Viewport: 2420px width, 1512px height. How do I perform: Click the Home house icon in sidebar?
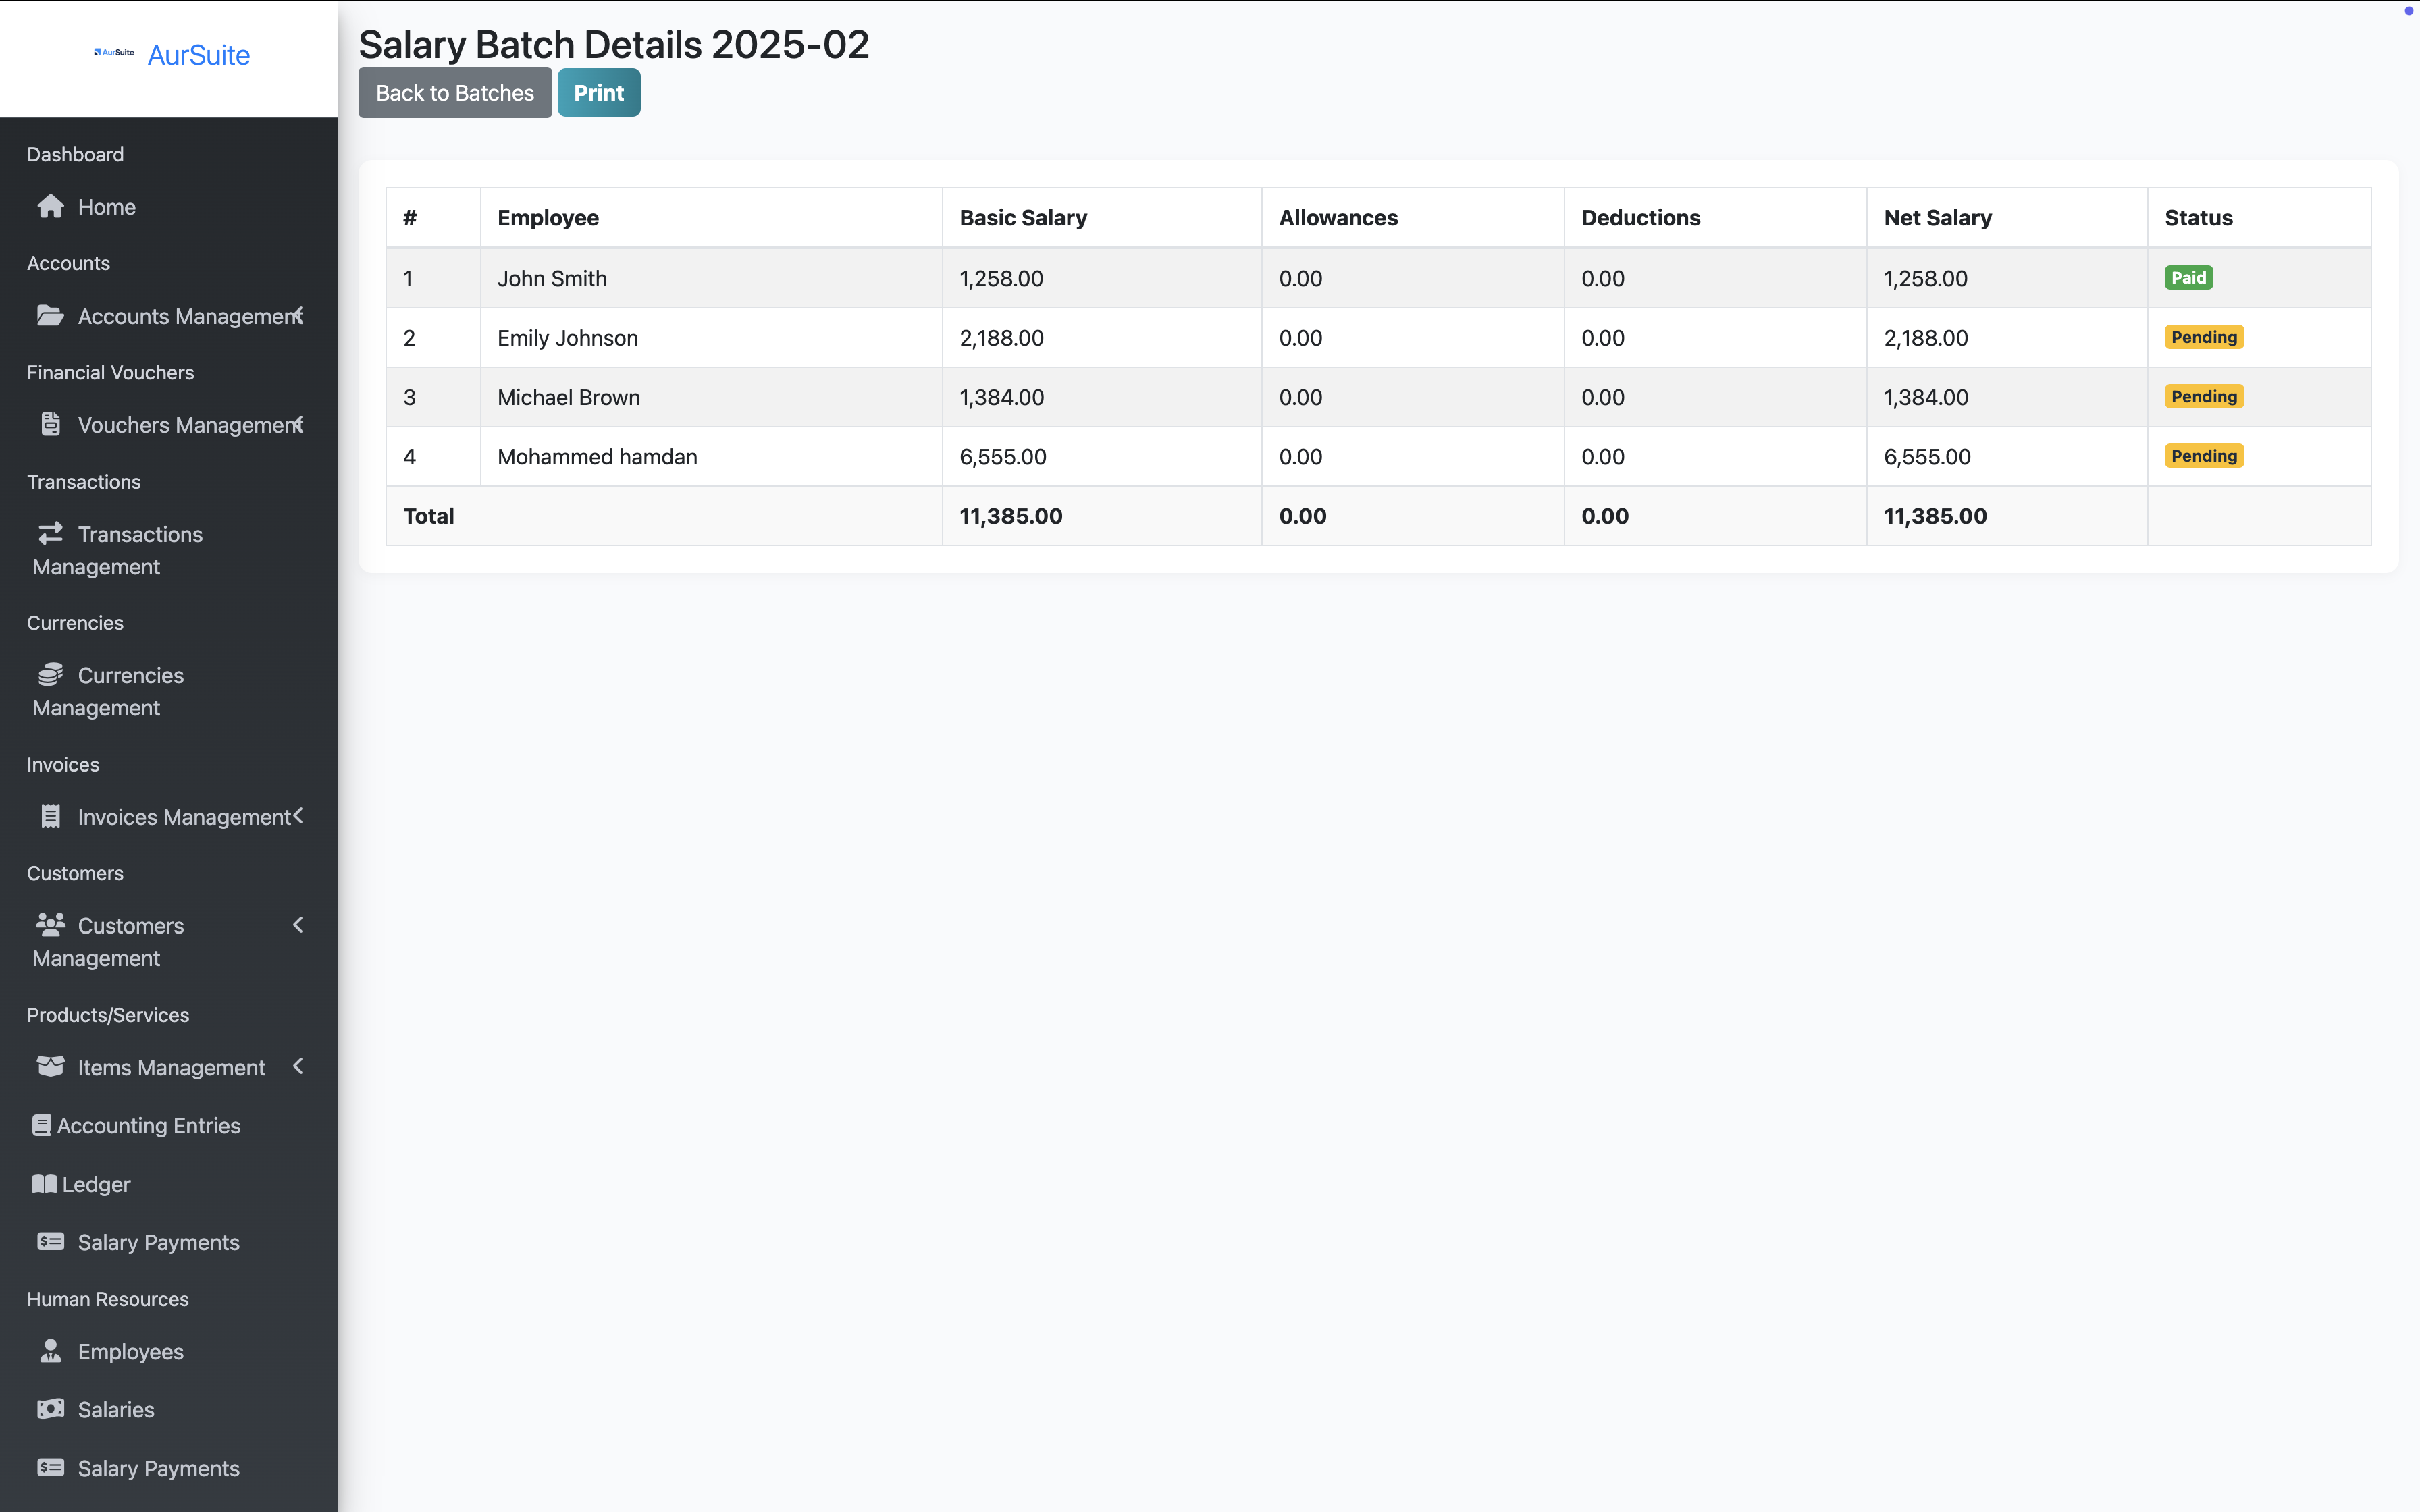pyautogui.click(x=50, y=207)
